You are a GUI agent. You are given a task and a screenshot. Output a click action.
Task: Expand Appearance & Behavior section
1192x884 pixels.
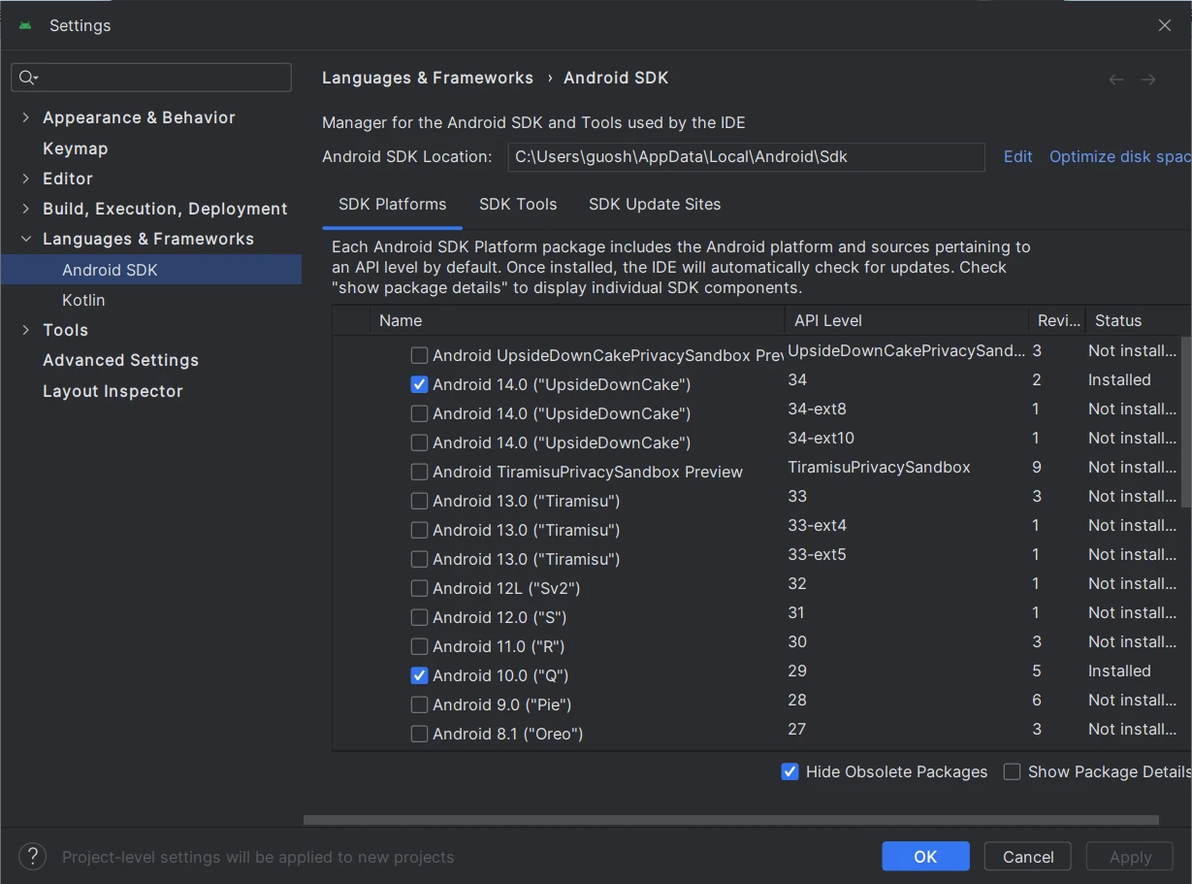click(26, 118)
